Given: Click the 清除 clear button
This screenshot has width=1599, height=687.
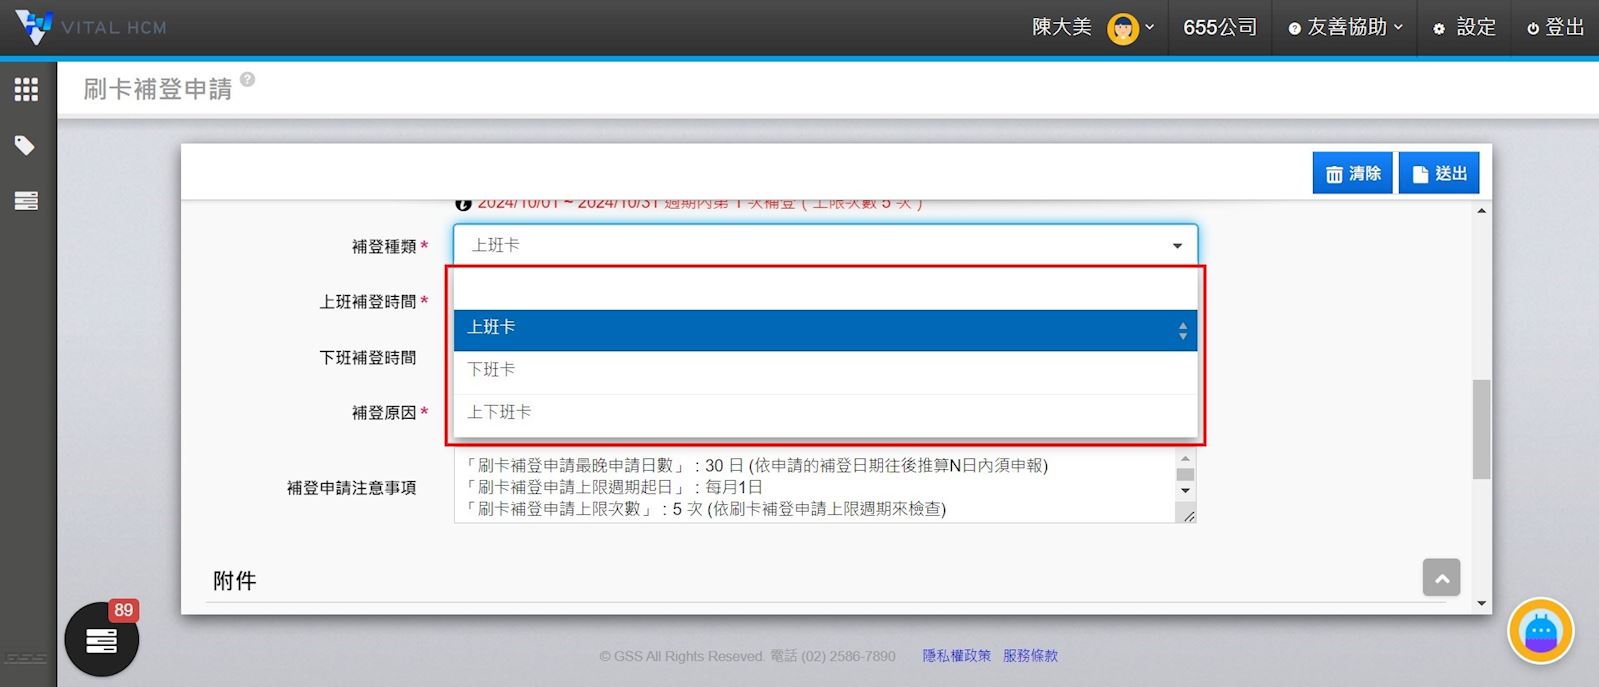Looking at the screenshot, I should click(1352, 174).
